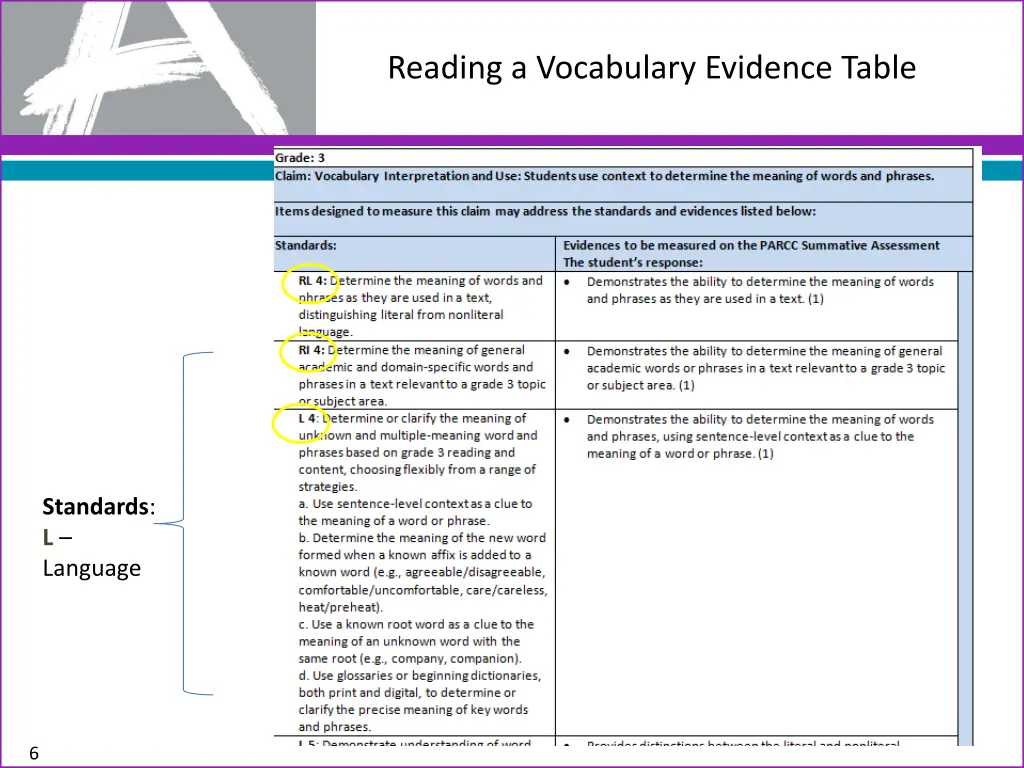The image size is (1024, 768).
Task: Click 'b. Determine the meaning of the new word'
Action: [x=422, y=538]
